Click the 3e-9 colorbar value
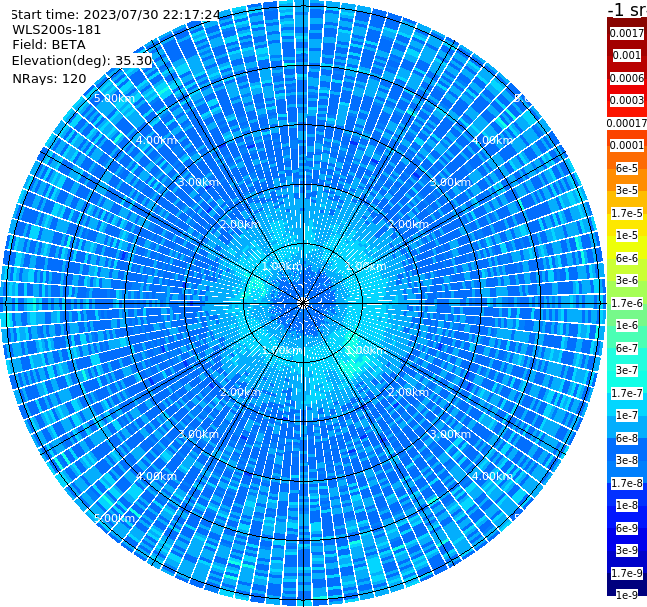 (627, 550)
